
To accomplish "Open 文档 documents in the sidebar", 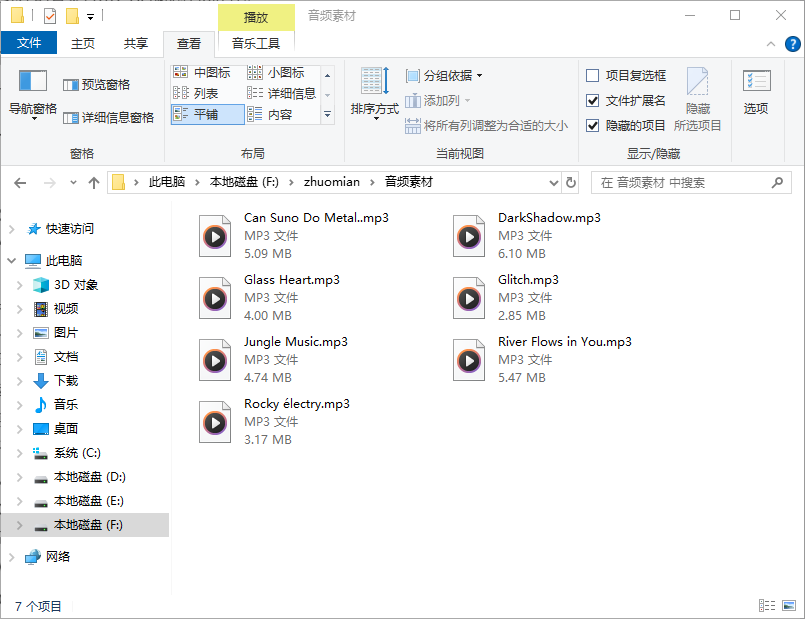I will point(66,357).
